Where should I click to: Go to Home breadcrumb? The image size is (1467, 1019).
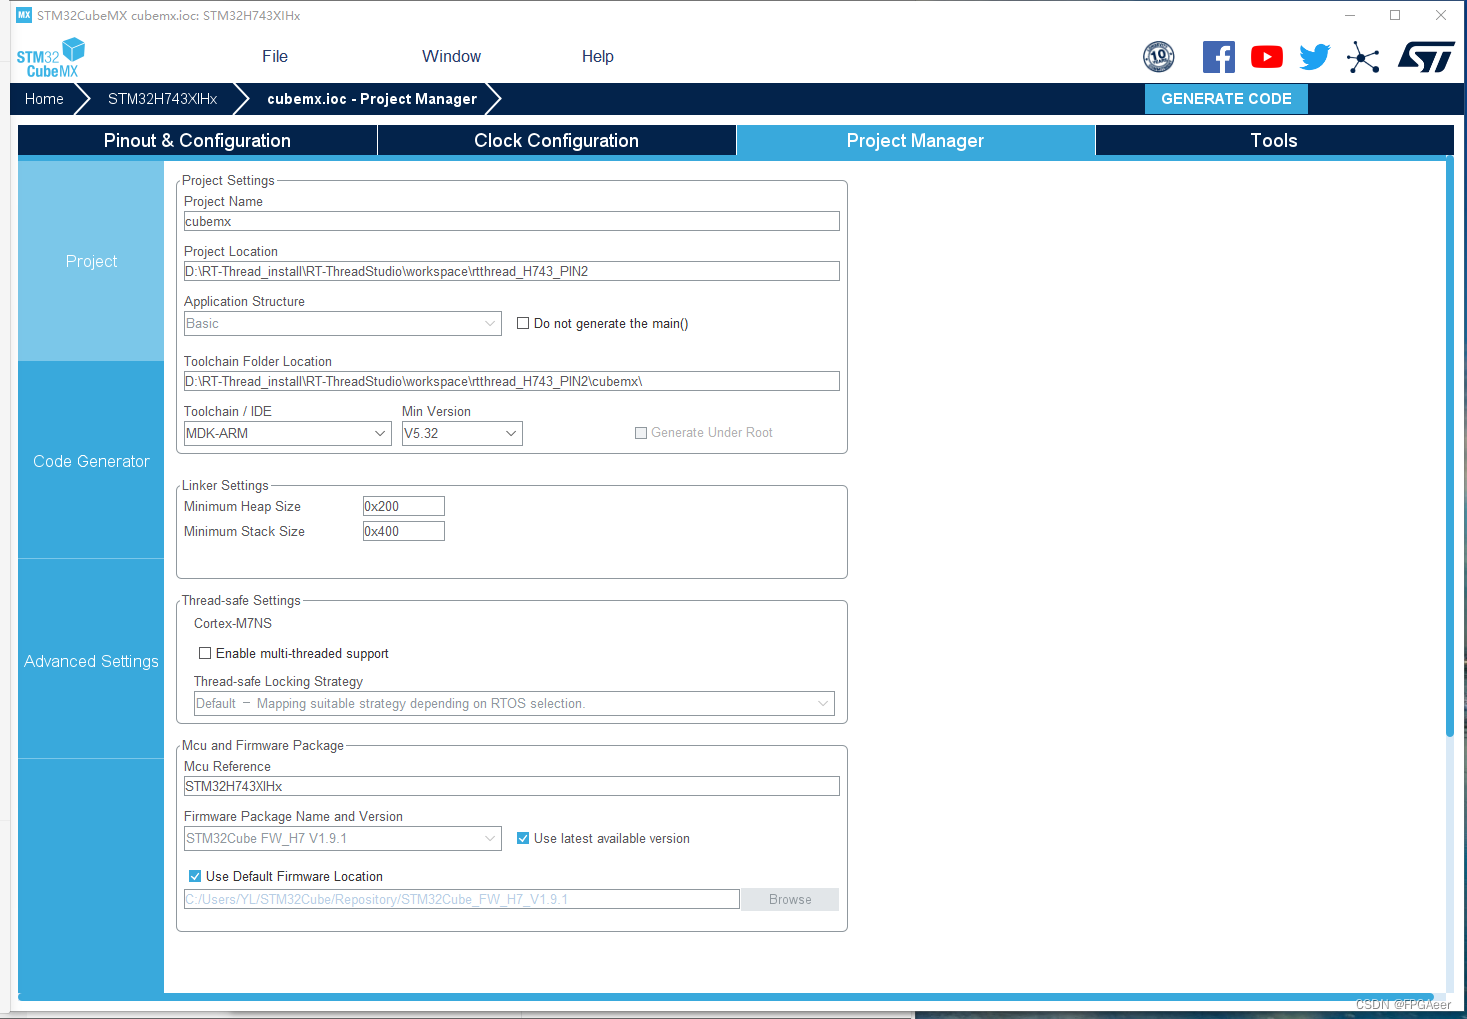tap(44, 99)
